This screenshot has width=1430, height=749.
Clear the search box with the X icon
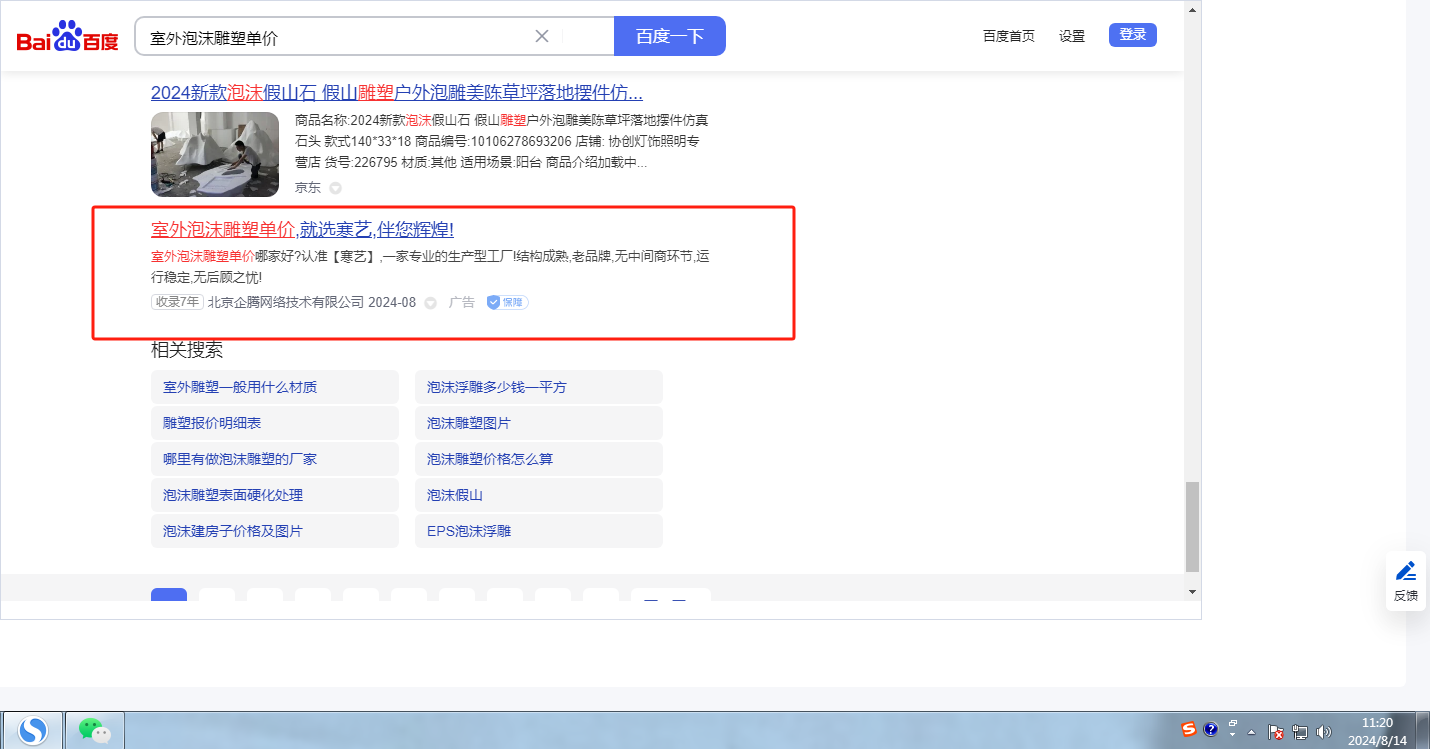(x=542, y=36)
